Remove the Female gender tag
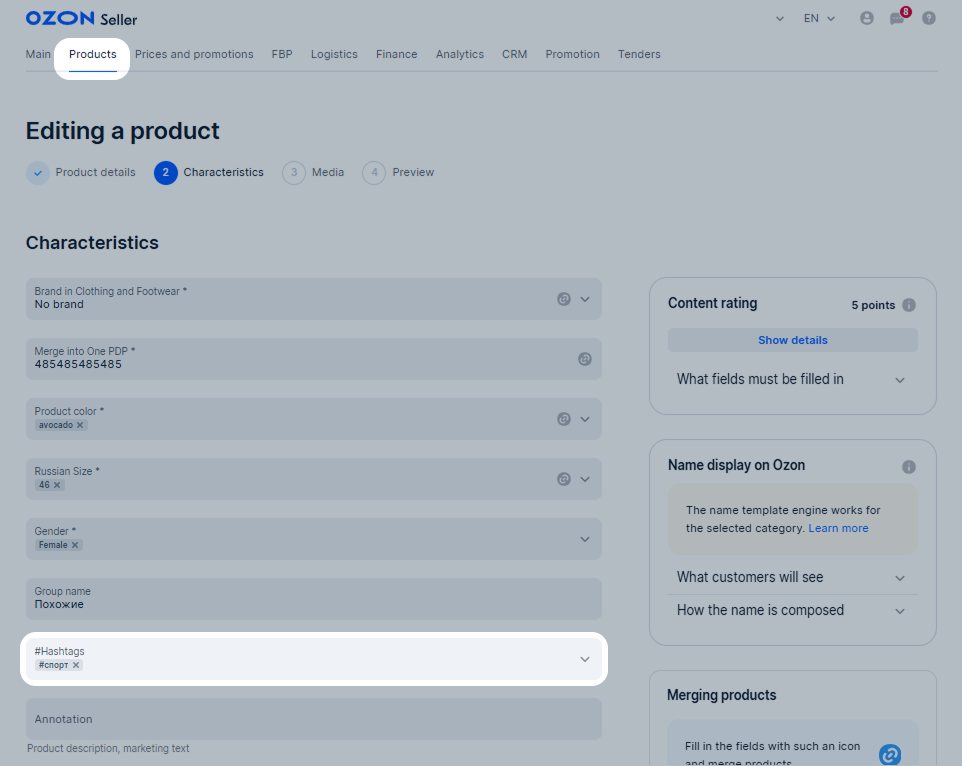Screen dimensions: 962x766 (x=75, y=545)
